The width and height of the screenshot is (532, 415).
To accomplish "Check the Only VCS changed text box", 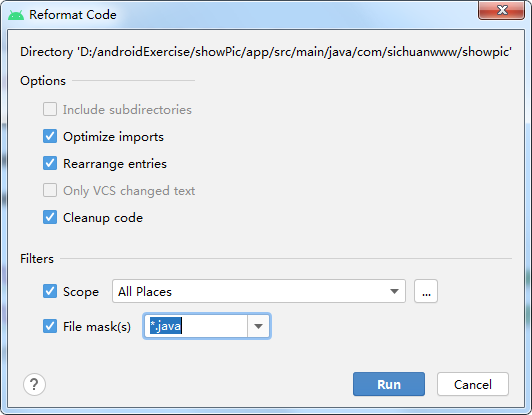I will pos(50,190).
